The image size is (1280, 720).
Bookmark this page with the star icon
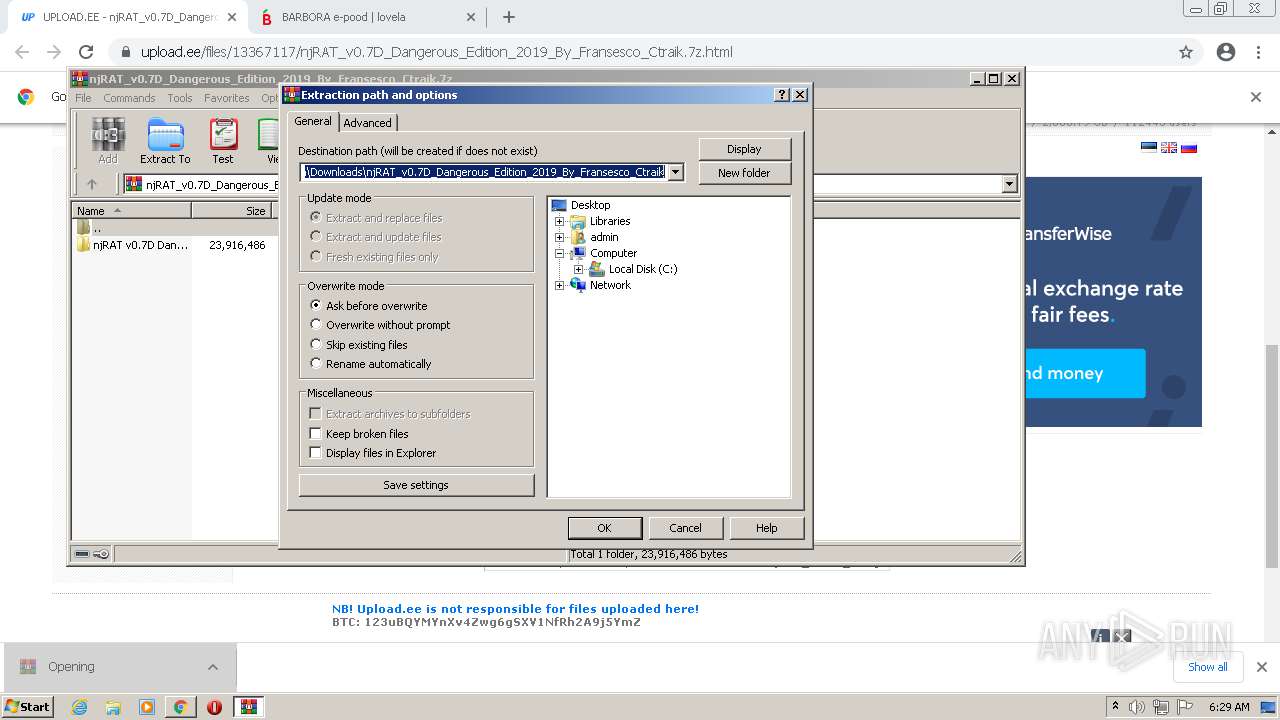coord(1186,52)
